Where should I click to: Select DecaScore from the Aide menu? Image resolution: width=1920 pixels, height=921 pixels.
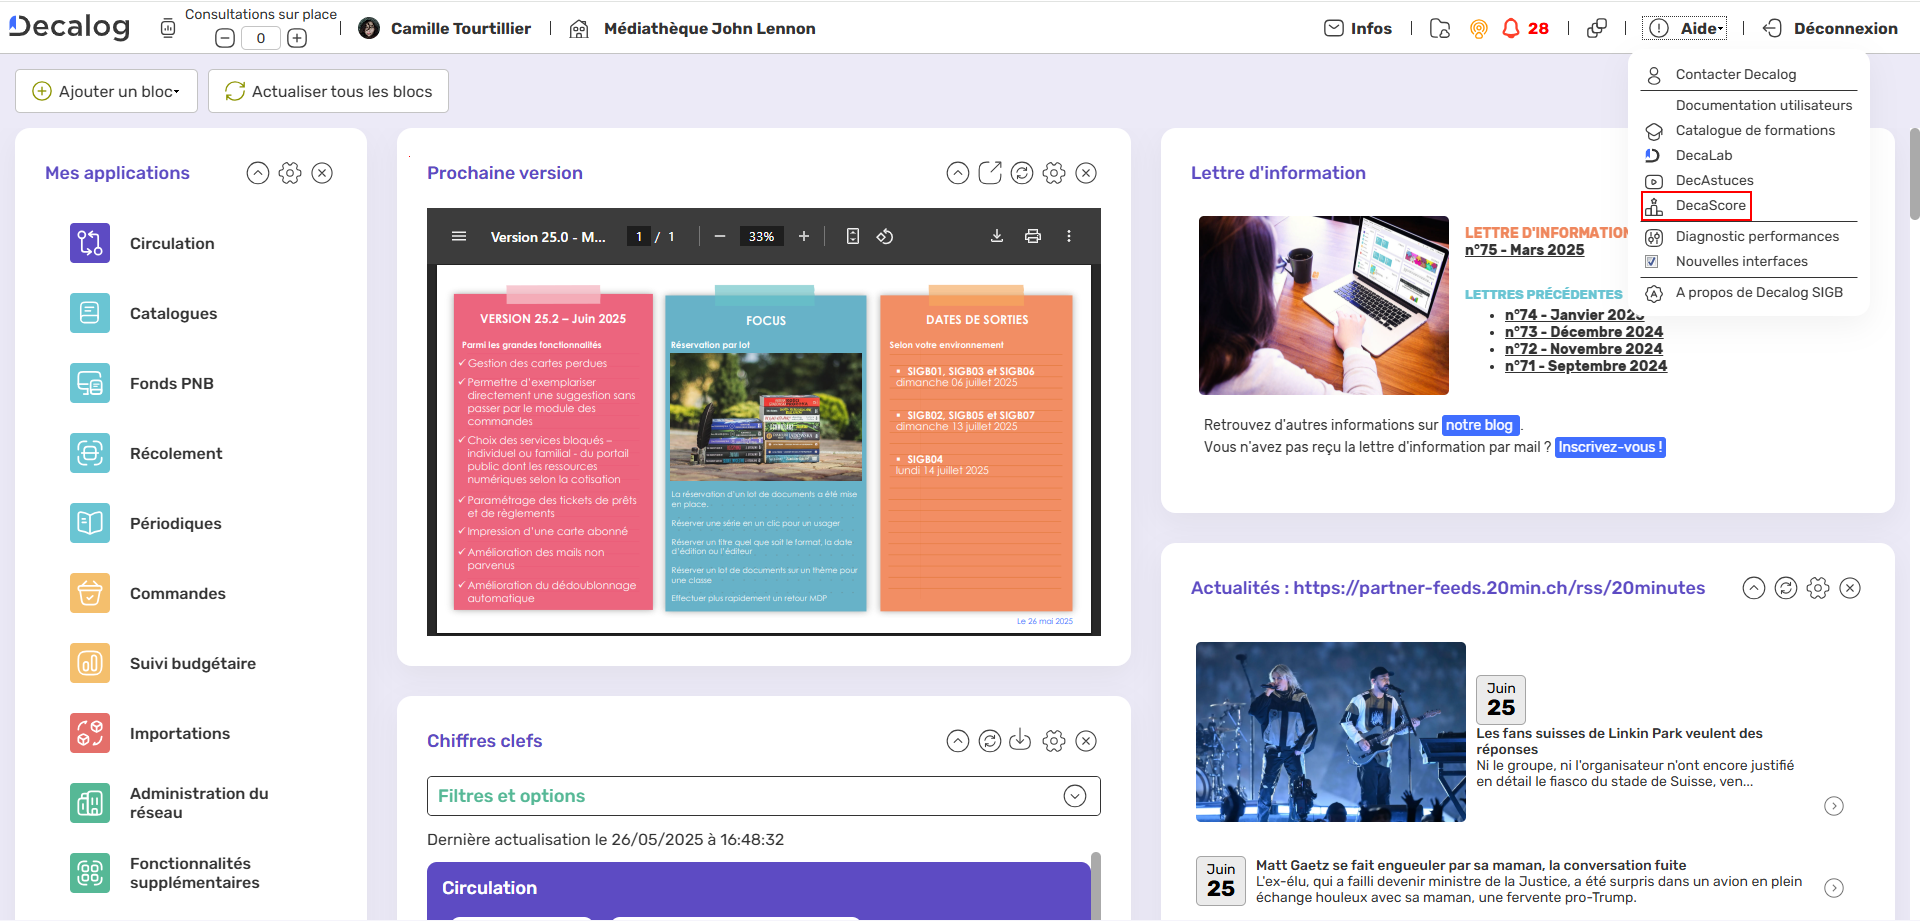pos(1710,206)
